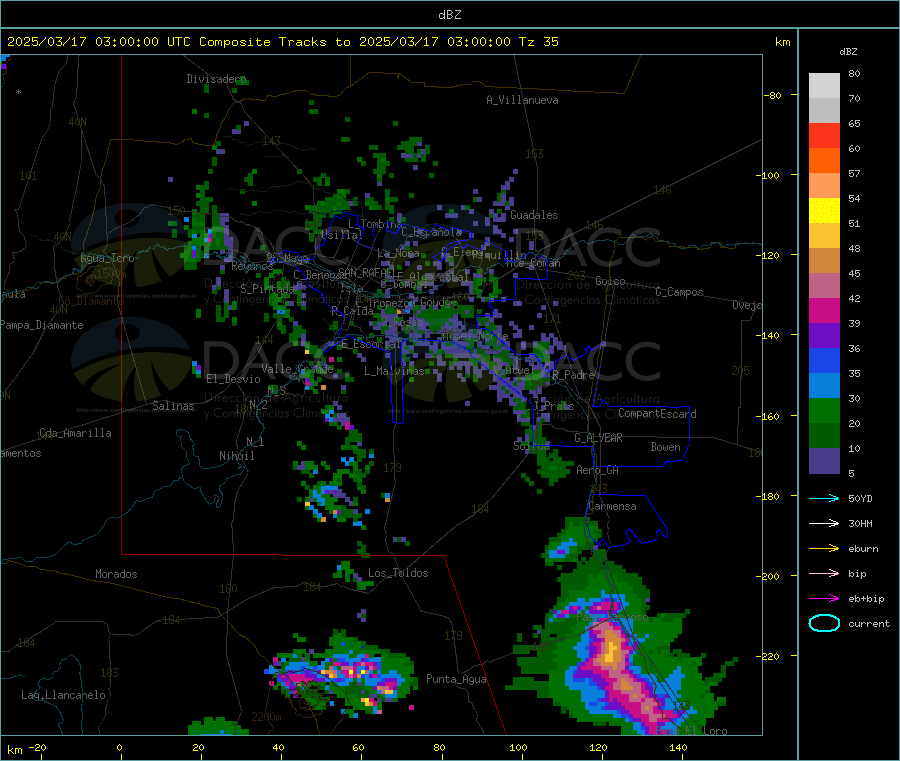
Task: Select the tan swatch between 48 and 45
Action: (x=824, y=261)
